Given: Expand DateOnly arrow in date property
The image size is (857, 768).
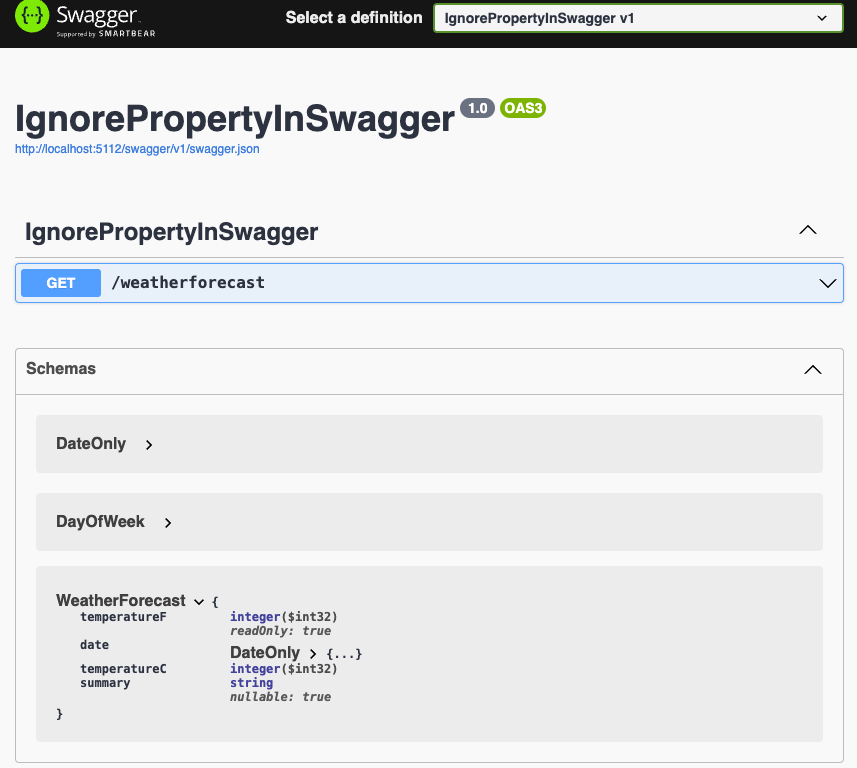Looking at the screenshot, I should click(313, 653).
